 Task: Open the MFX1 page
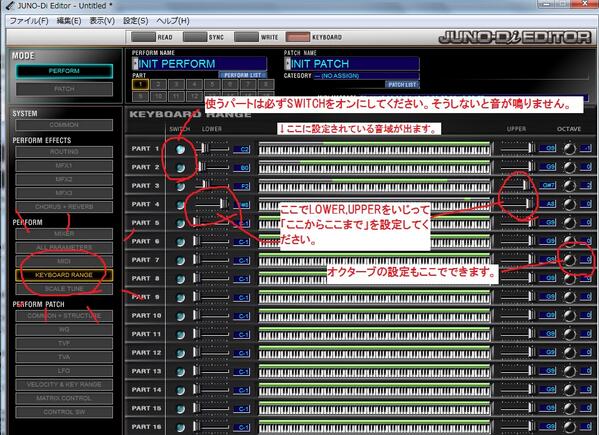click(64, 166)
